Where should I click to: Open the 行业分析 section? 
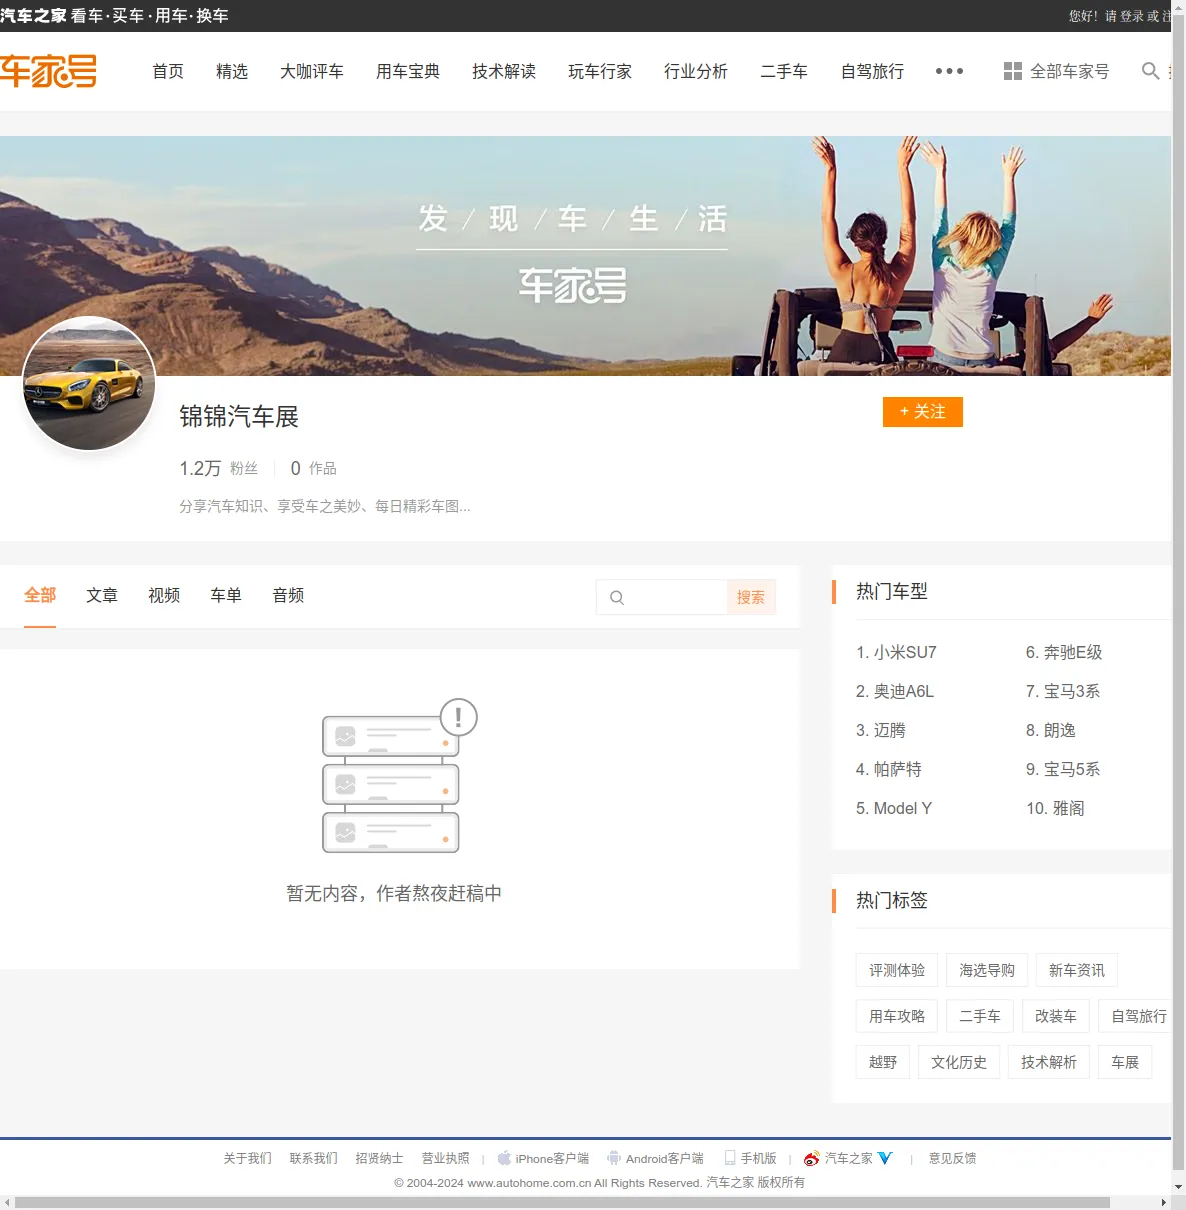696,71
